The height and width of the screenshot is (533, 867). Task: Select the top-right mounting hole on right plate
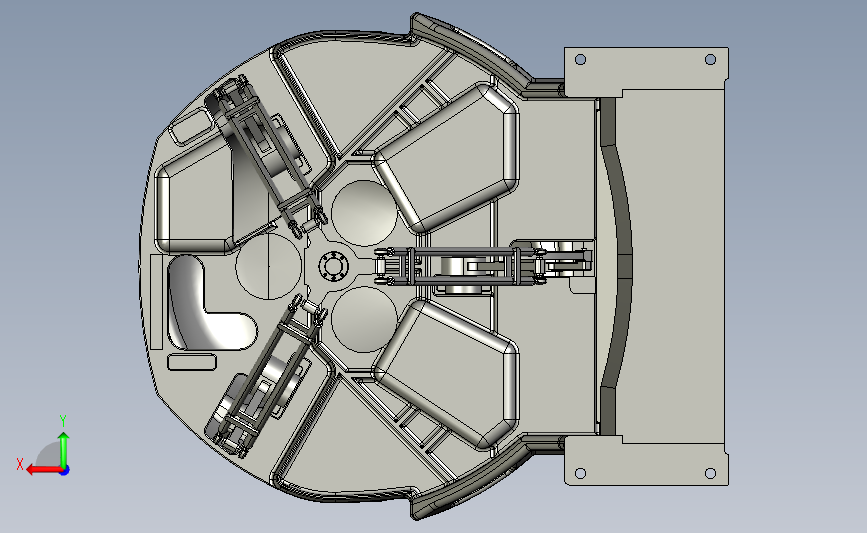click(x=711, y=59)
